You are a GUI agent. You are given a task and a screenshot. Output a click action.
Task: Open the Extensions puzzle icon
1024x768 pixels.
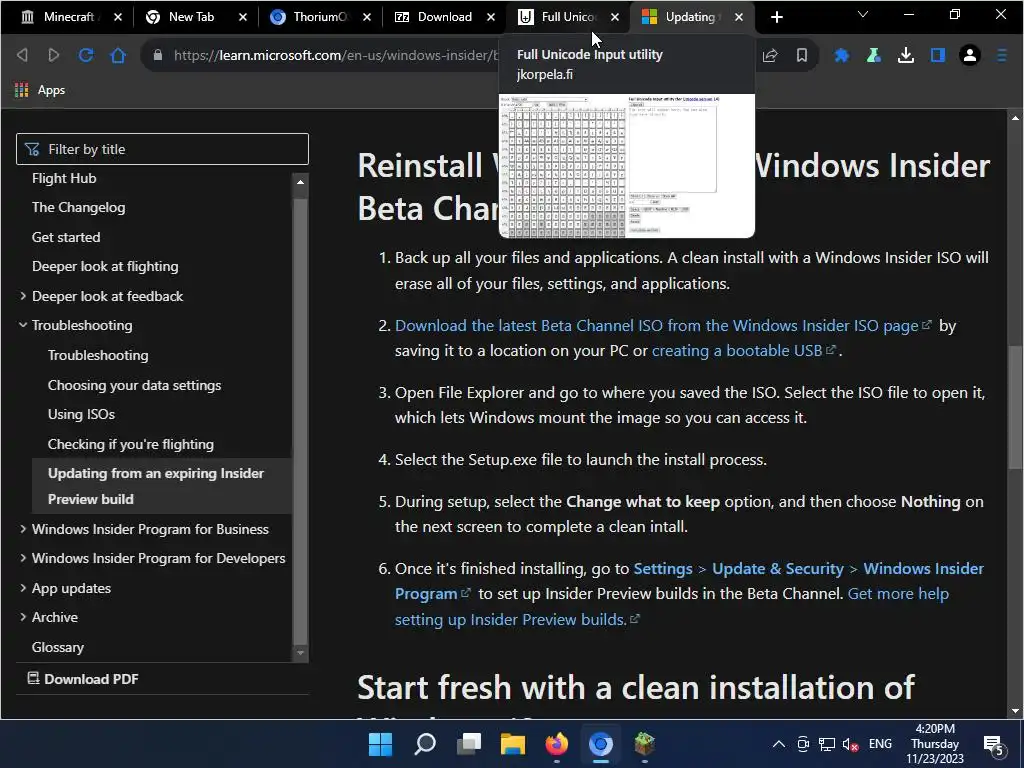tap(842, 56)
